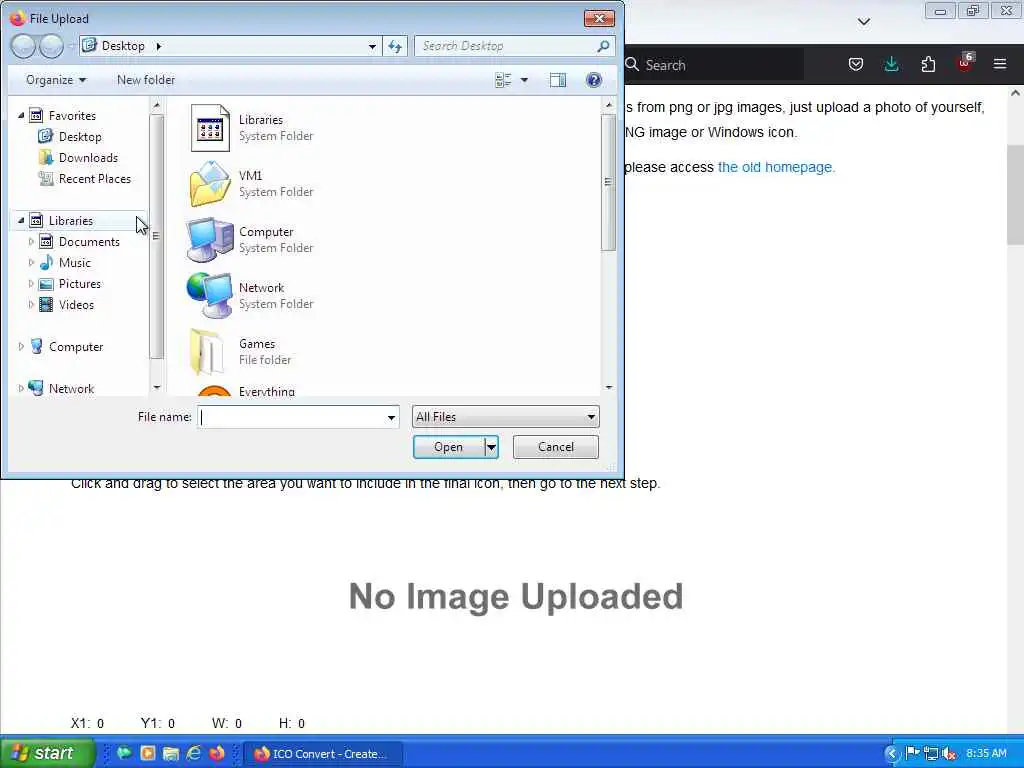Toggle the preview pane icon
Image resolution: width=1024 pixels, height=768 pixels.
point(558,80)
